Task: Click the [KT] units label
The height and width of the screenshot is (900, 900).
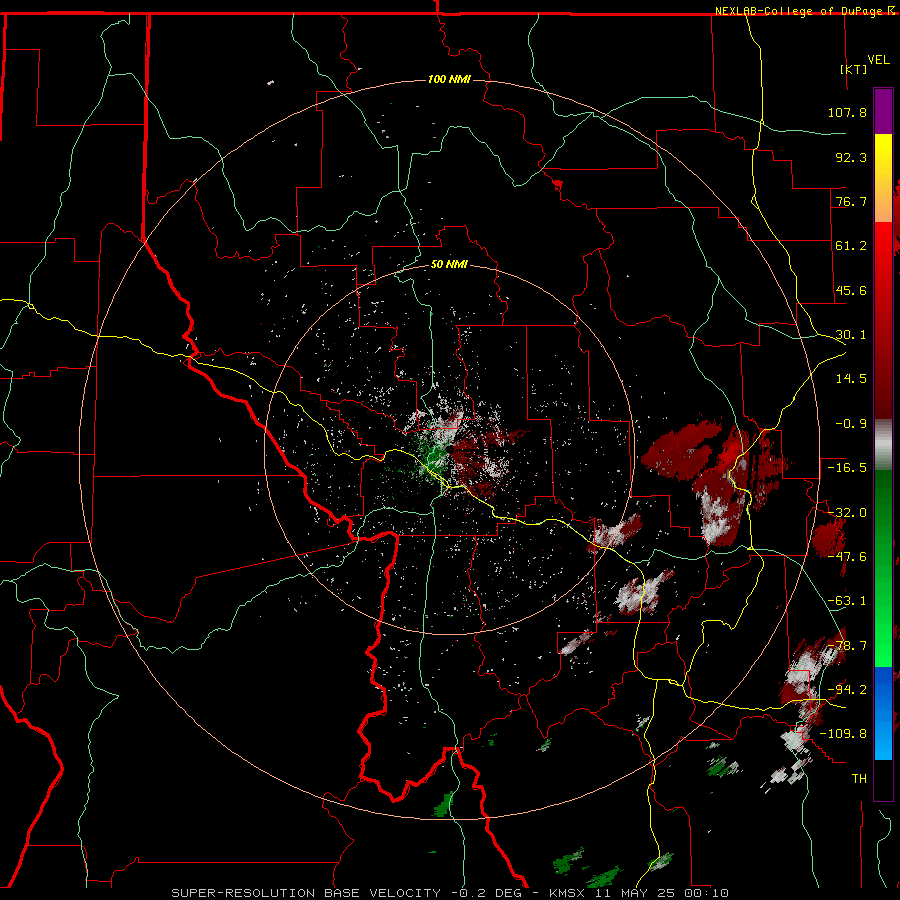Action: coord(854,69)
